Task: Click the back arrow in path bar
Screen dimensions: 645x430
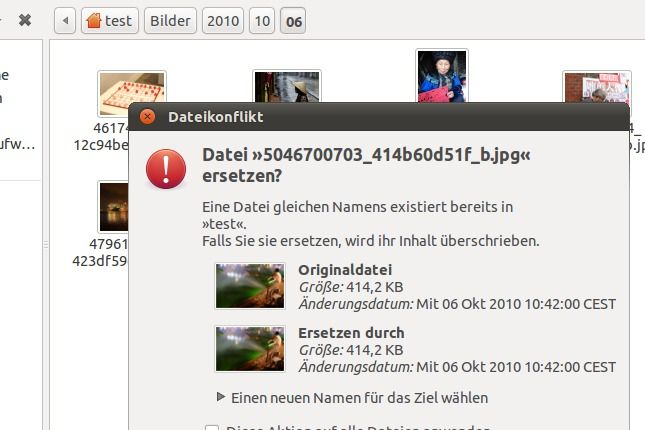Action: tap(65, 20)
